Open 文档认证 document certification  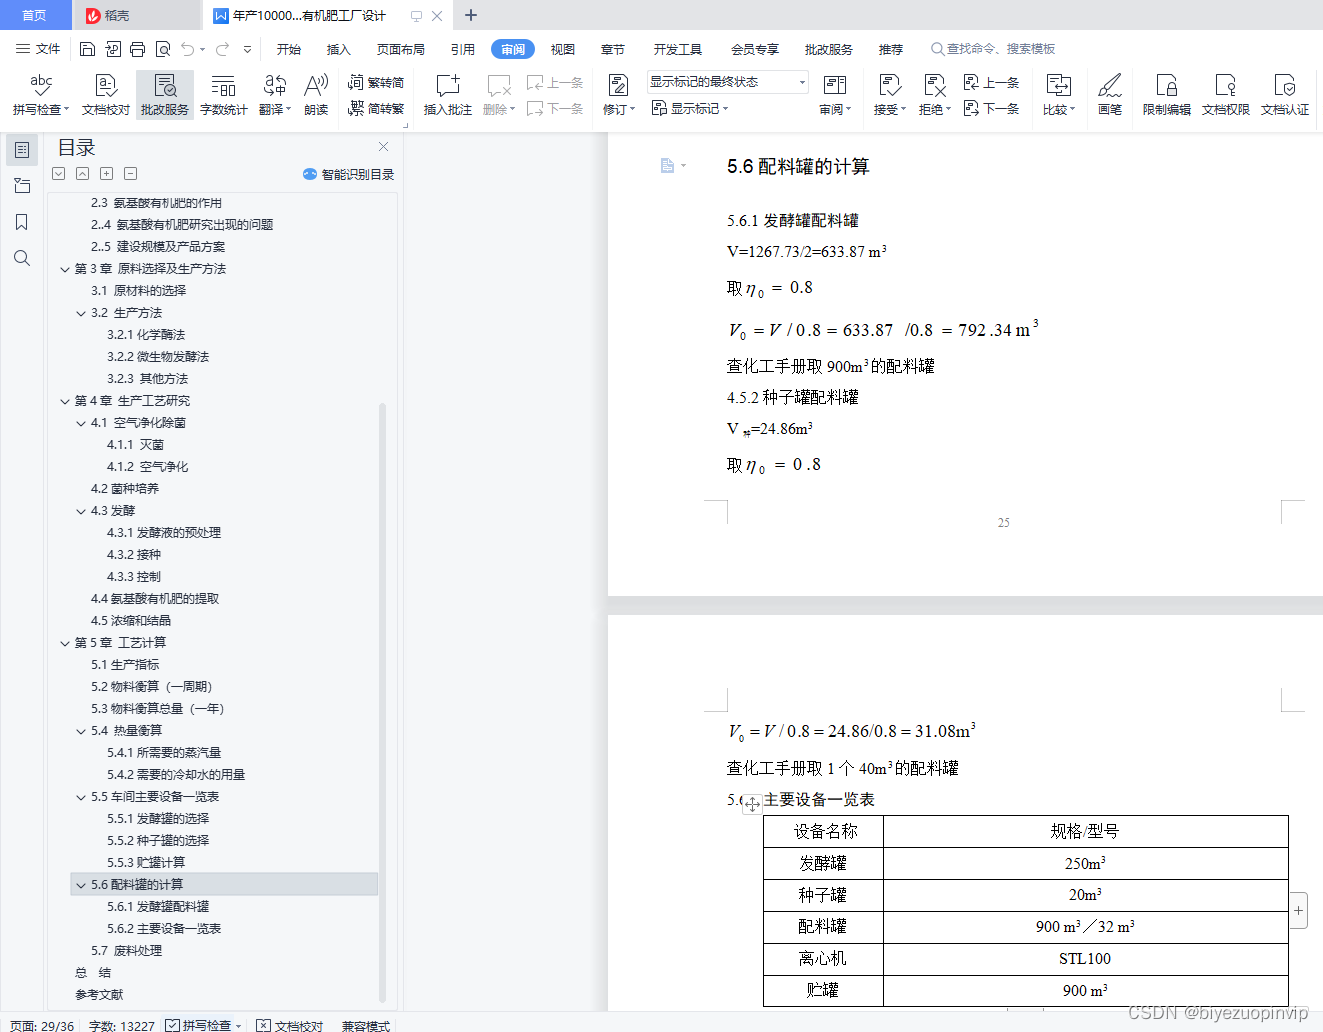click(1285, 95)
